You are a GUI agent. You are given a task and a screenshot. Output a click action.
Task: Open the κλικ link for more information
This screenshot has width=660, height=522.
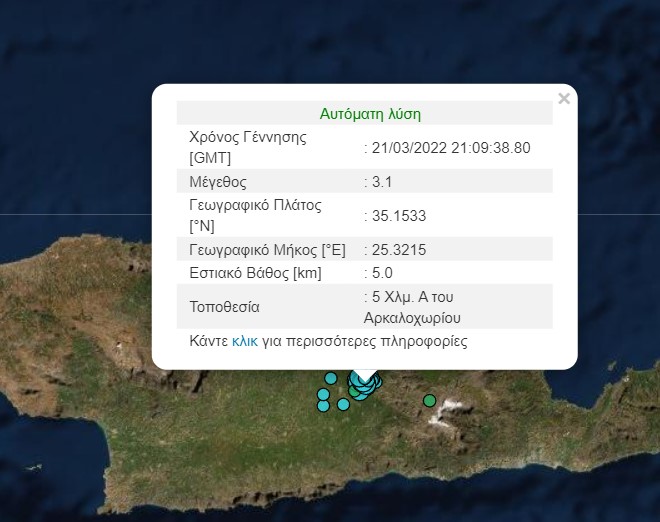(x=245, y=341)
